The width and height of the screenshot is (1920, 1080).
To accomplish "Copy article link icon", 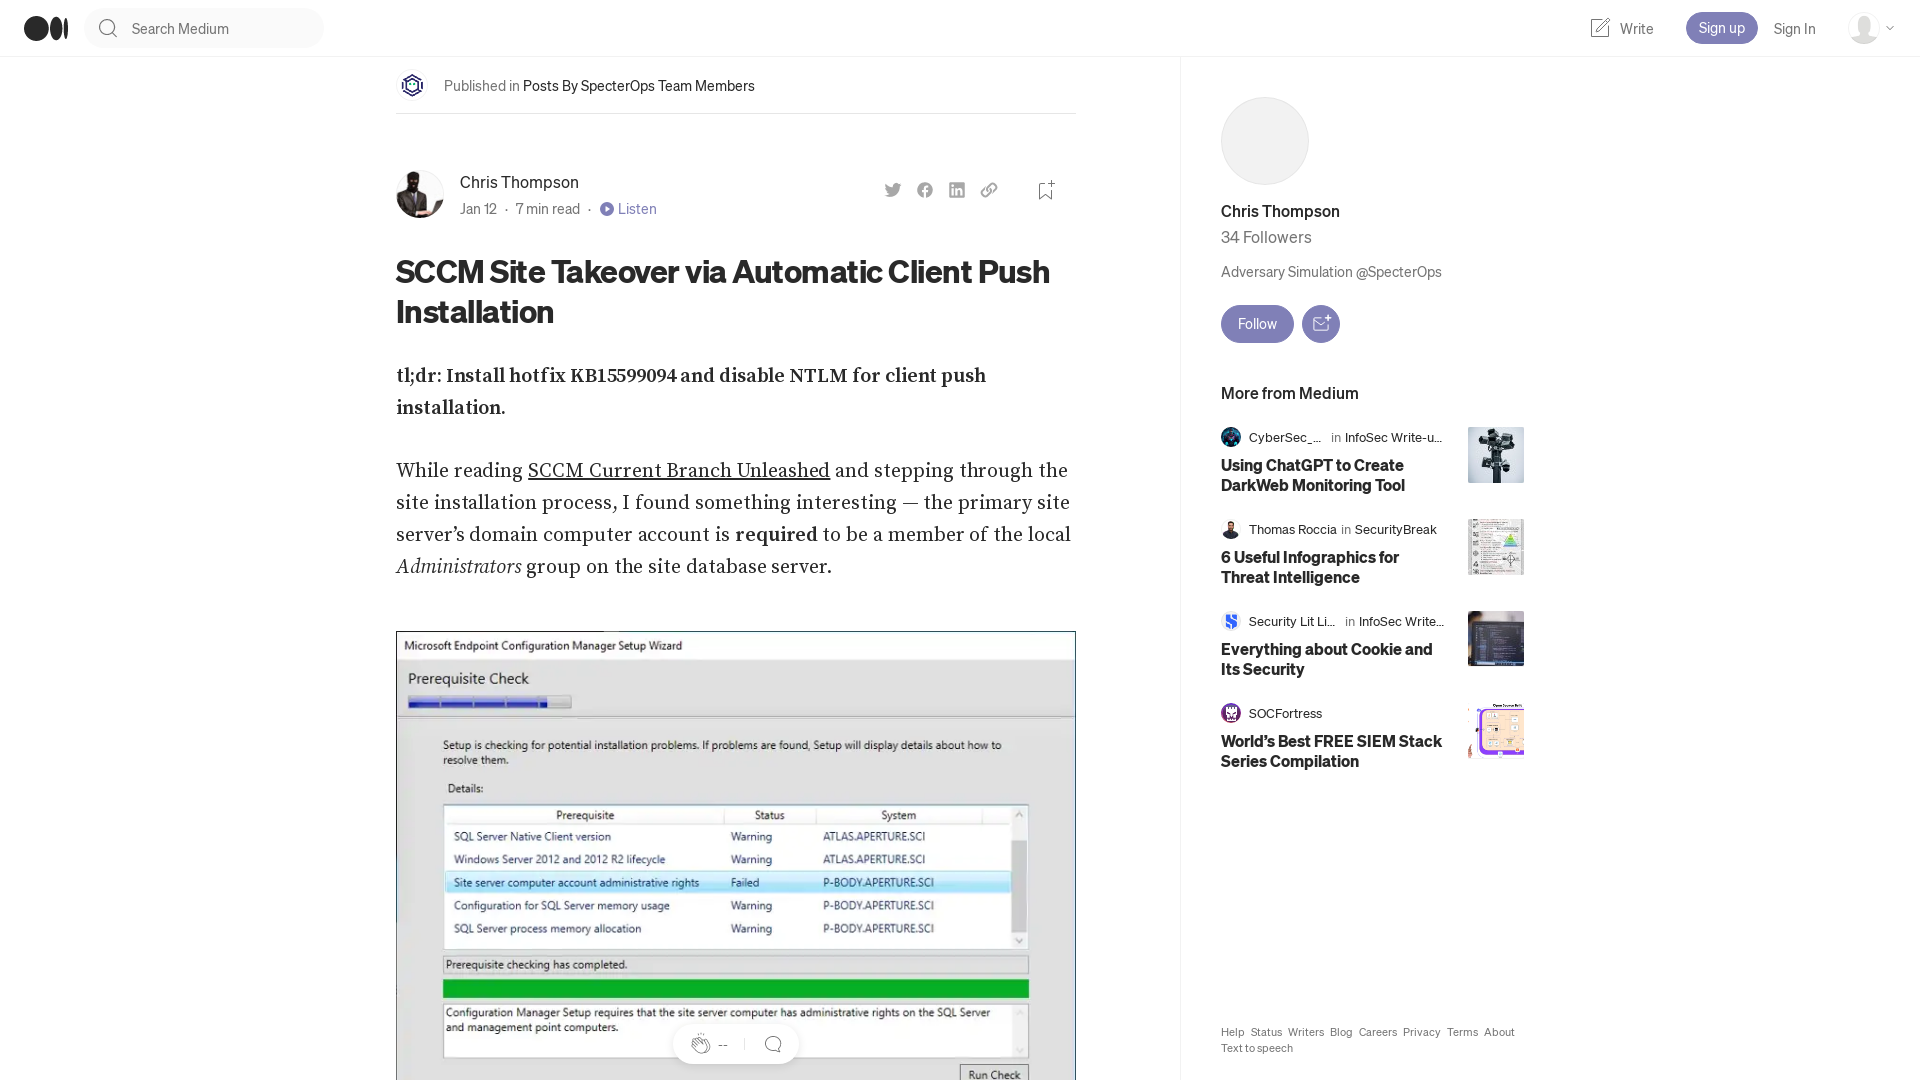I will pyautogui.click(x=989, y=190).
